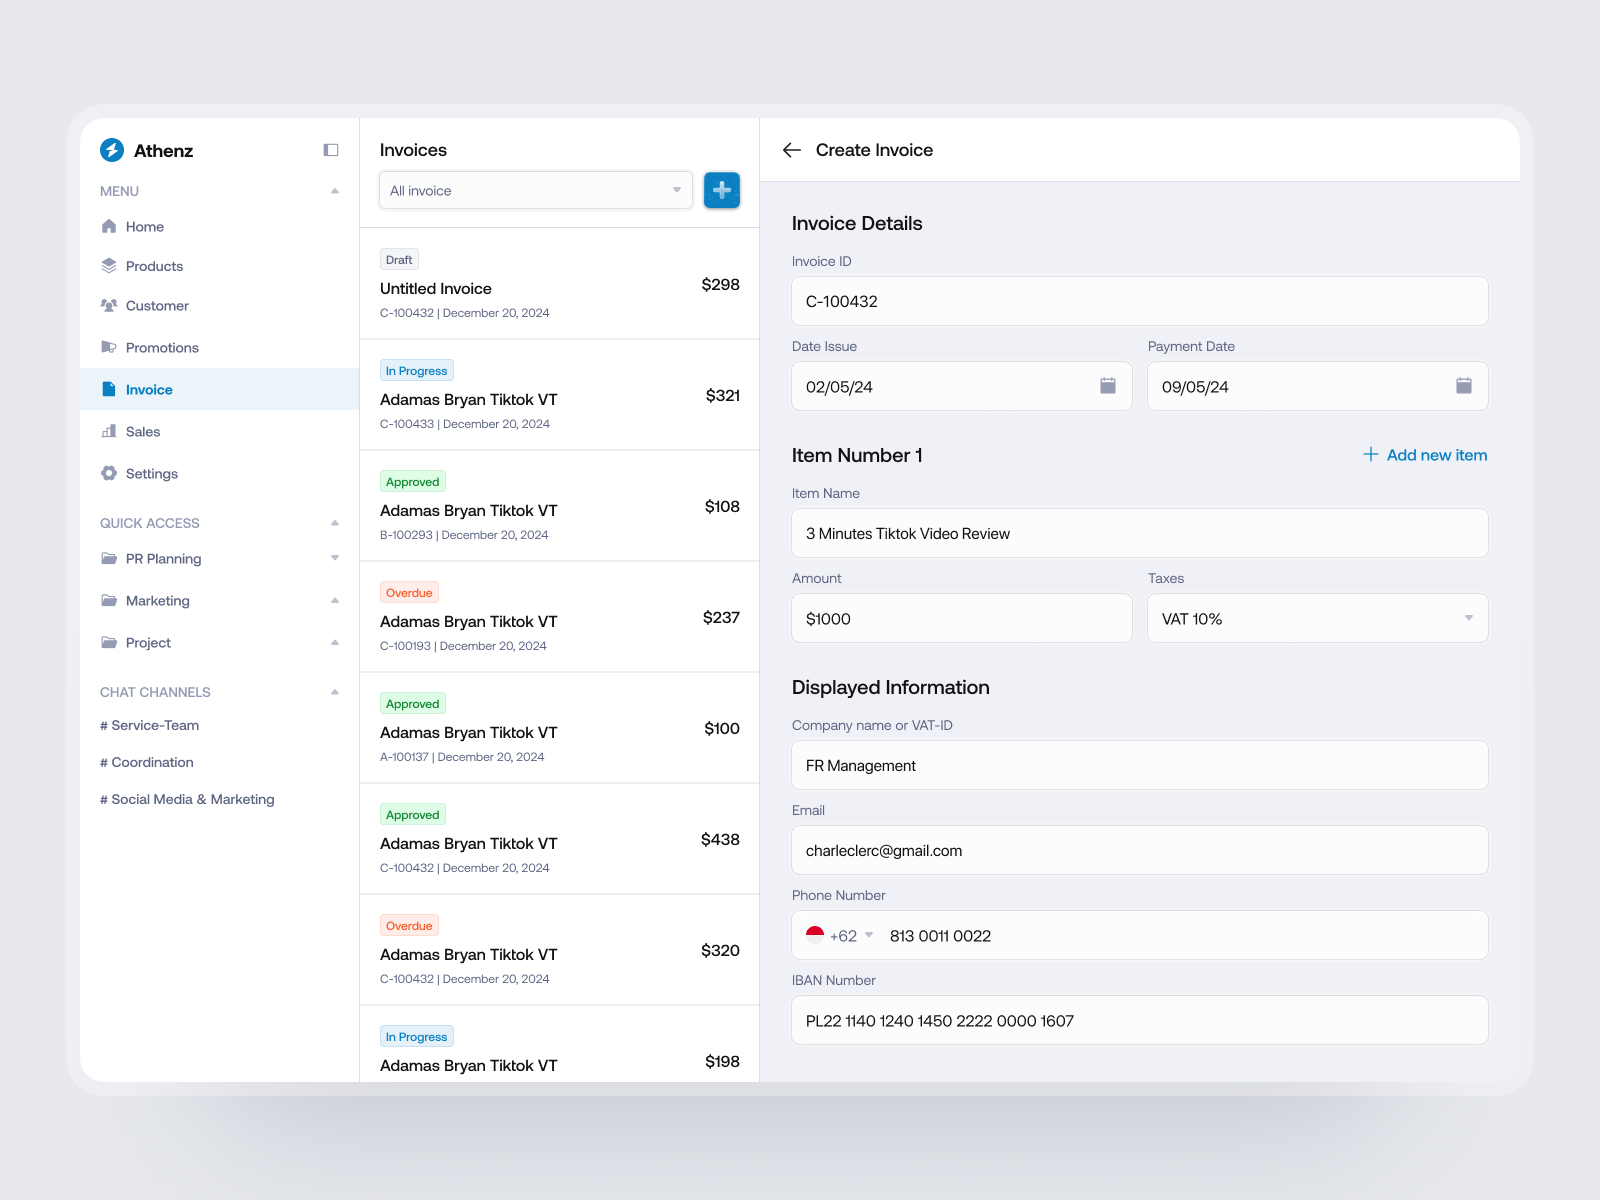Screen dimensions: 1600x1200
Task: Collapse the sidebar with the panel toggle icon
Action: pyautogui.click(x=330, y=149)
